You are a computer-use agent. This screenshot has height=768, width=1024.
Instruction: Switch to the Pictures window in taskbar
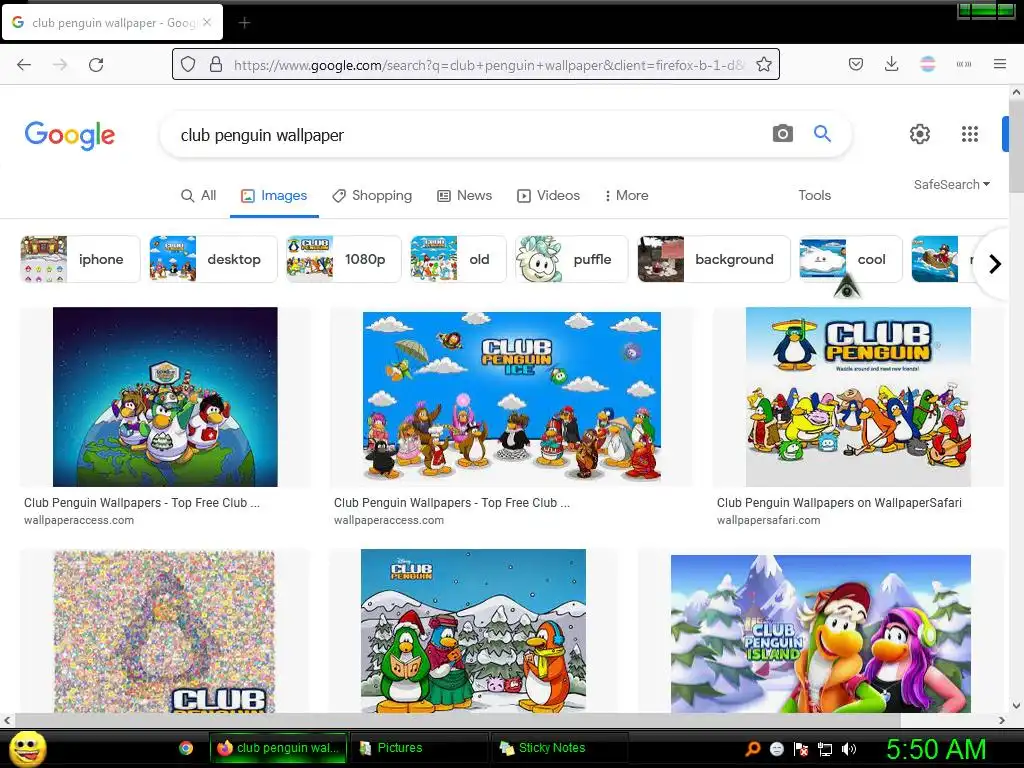pos(419,748)
